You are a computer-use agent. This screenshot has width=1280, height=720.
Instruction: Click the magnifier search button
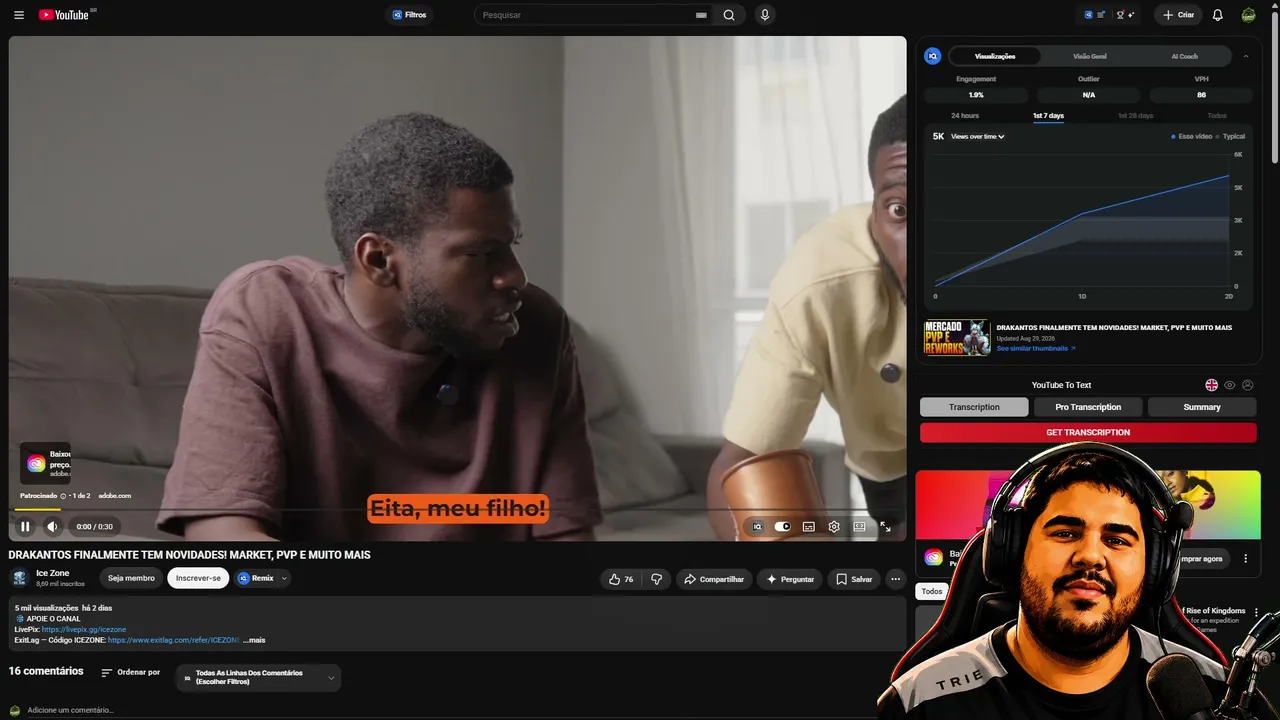[x=729, y=15]
